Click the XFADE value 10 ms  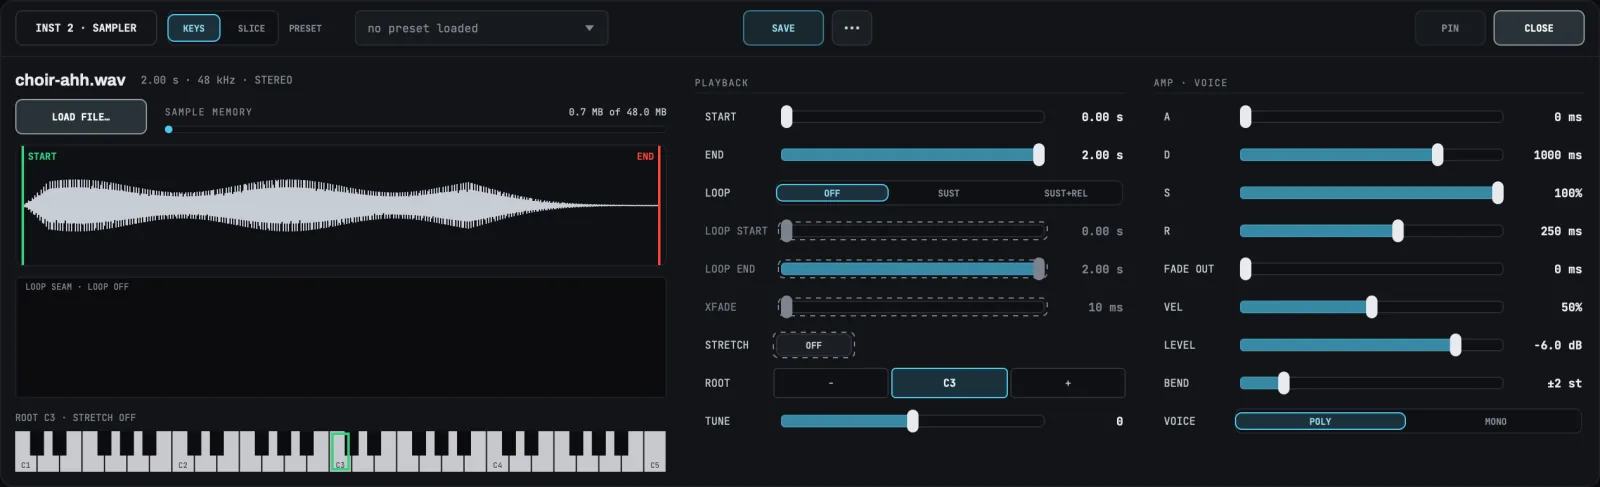click(1105, 307)
